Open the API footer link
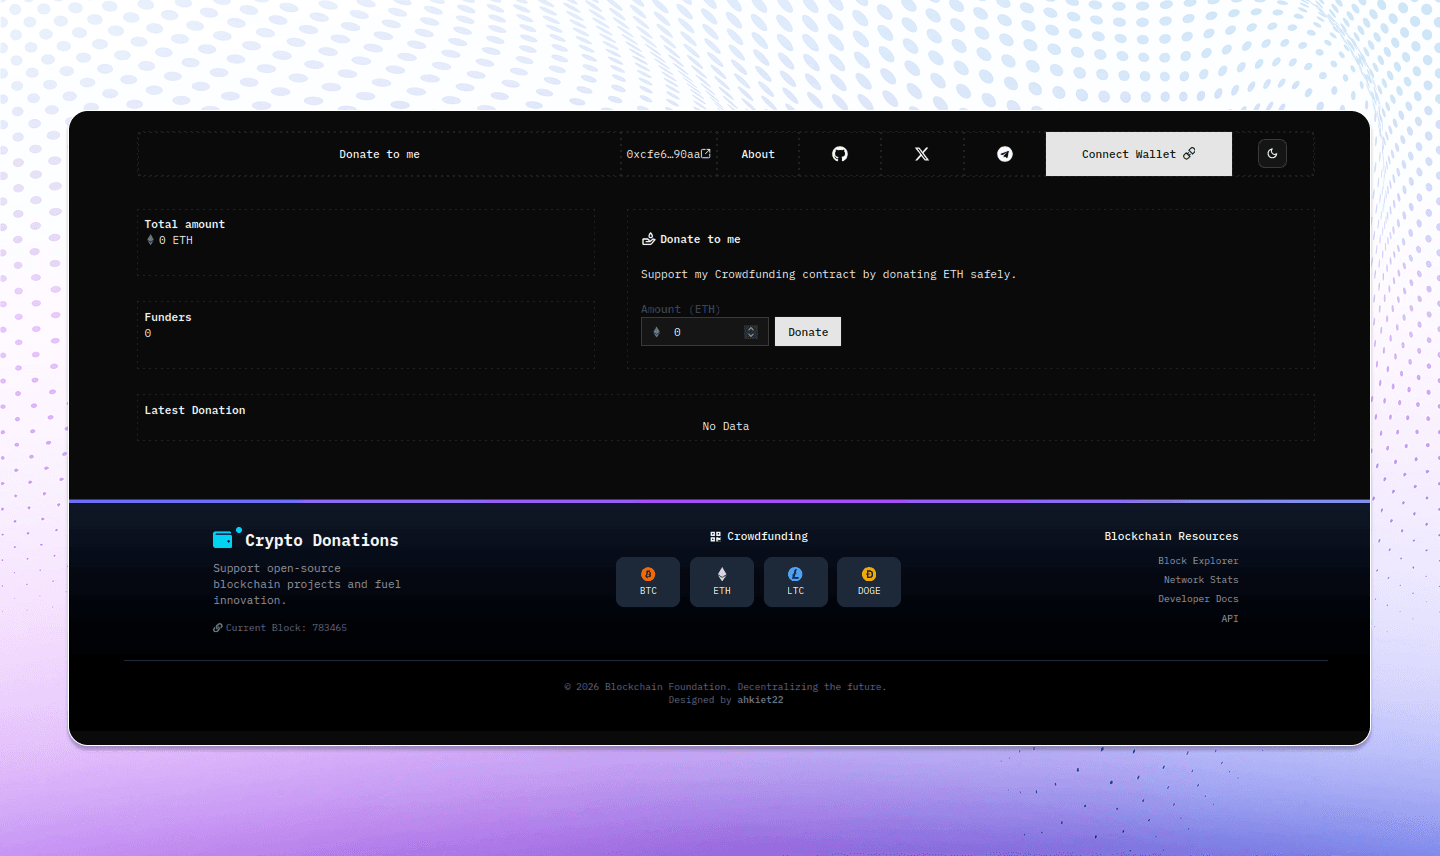The width and height of the screenshot is (1440, 856). coord(1230,619)
